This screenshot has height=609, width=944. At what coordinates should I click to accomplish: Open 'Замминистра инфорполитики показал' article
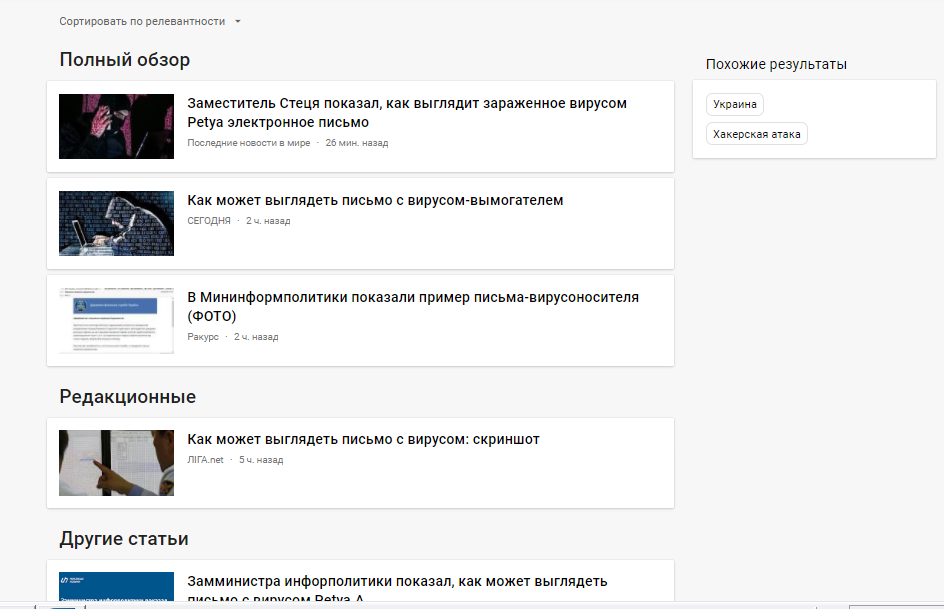[x=397, y=589]
